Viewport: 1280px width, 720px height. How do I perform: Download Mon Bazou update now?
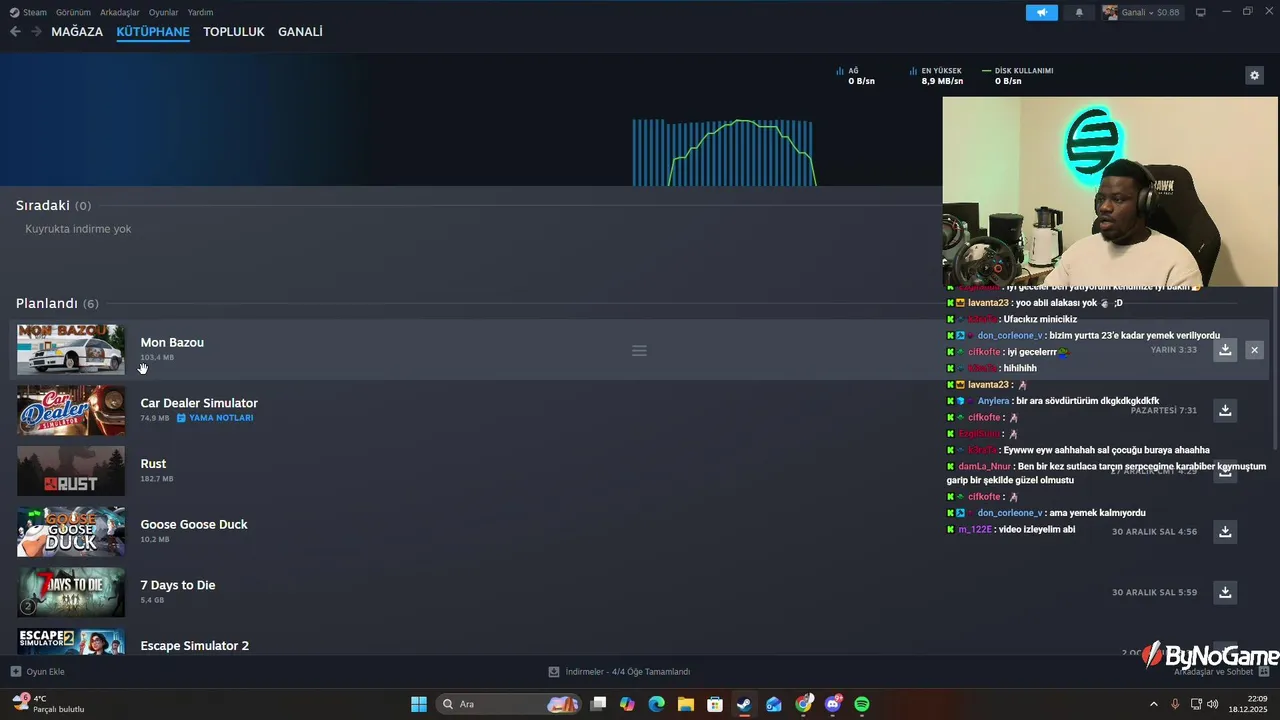tap(1225, 350)
